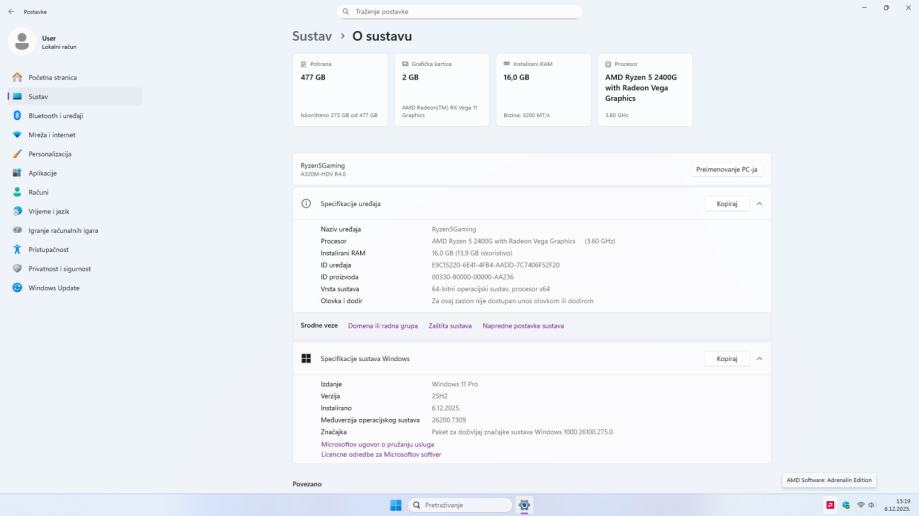This screenshot has width=919, height=516.
Task: Open Početna stranica via its house icon
Action: (x=17, y=77)
